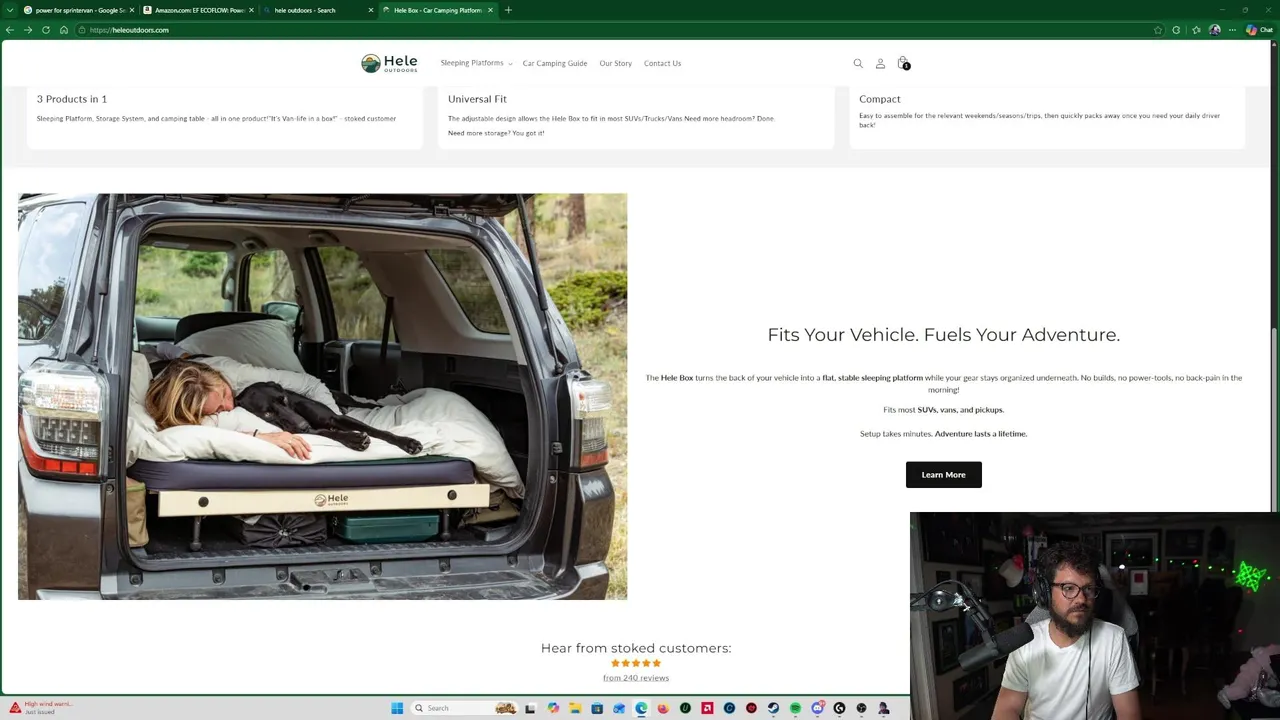
Task: Open AMD software taskbar icon
Action: click(707, 708)
